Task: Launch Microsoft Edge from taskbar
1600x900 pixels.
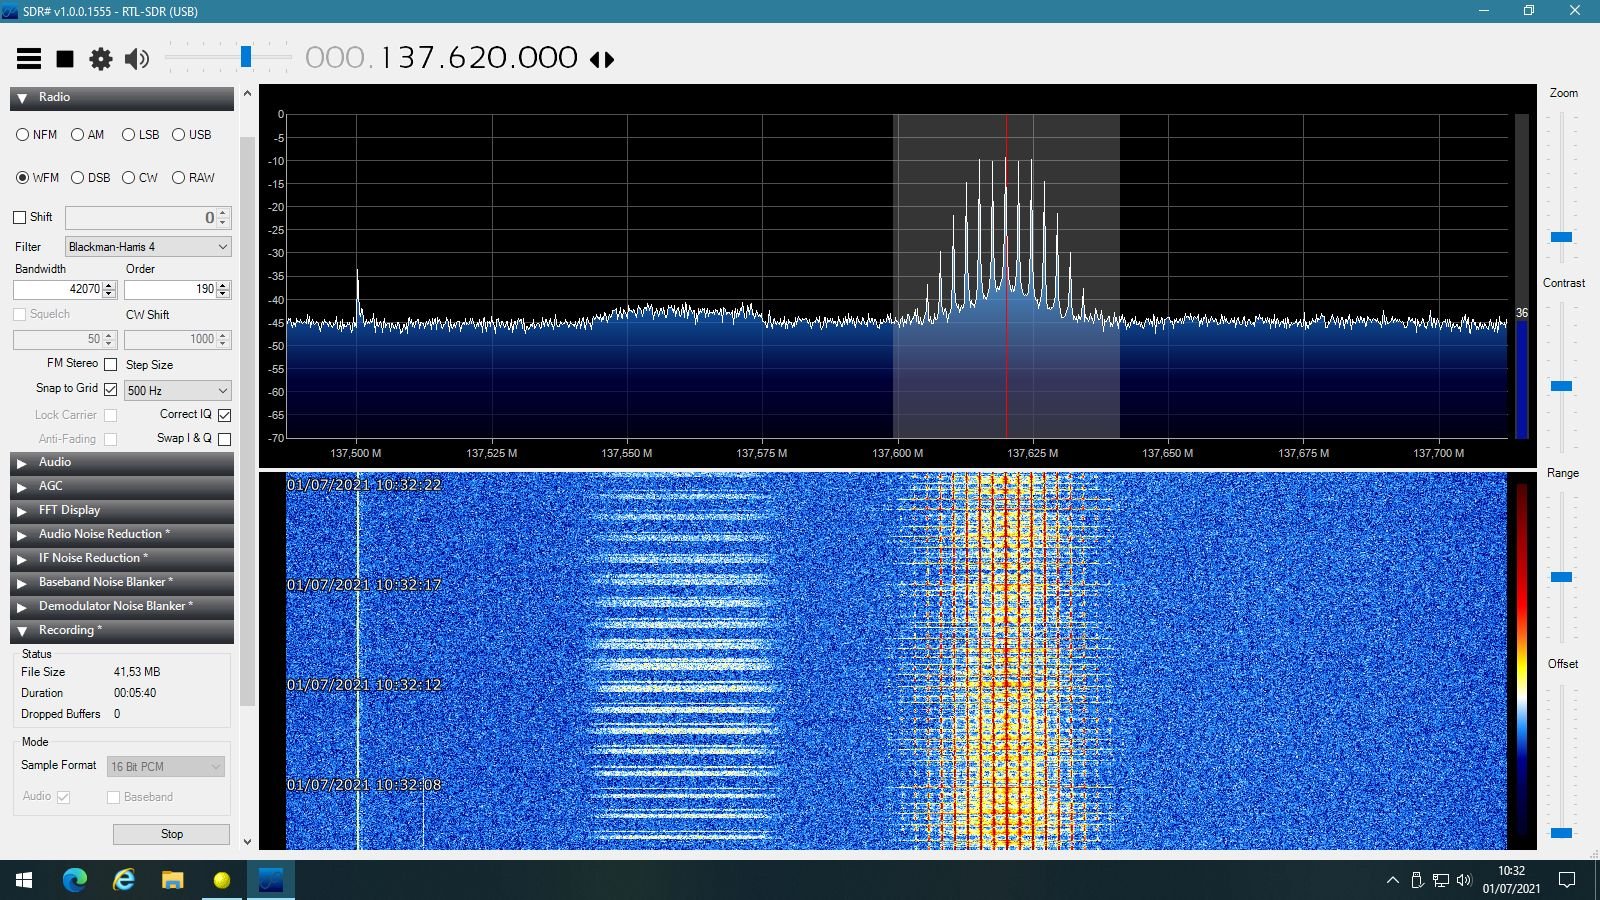Action: (75, 880)
